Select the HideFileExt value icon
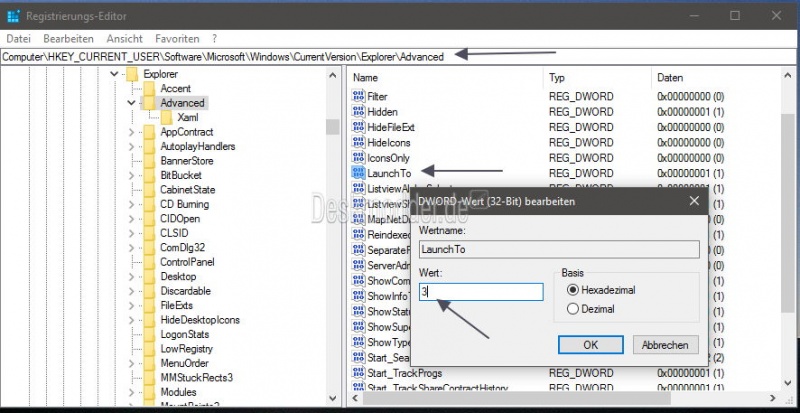The width and height of the screenshot is (800, 413). pyautogui.click(x=359, y=127)
